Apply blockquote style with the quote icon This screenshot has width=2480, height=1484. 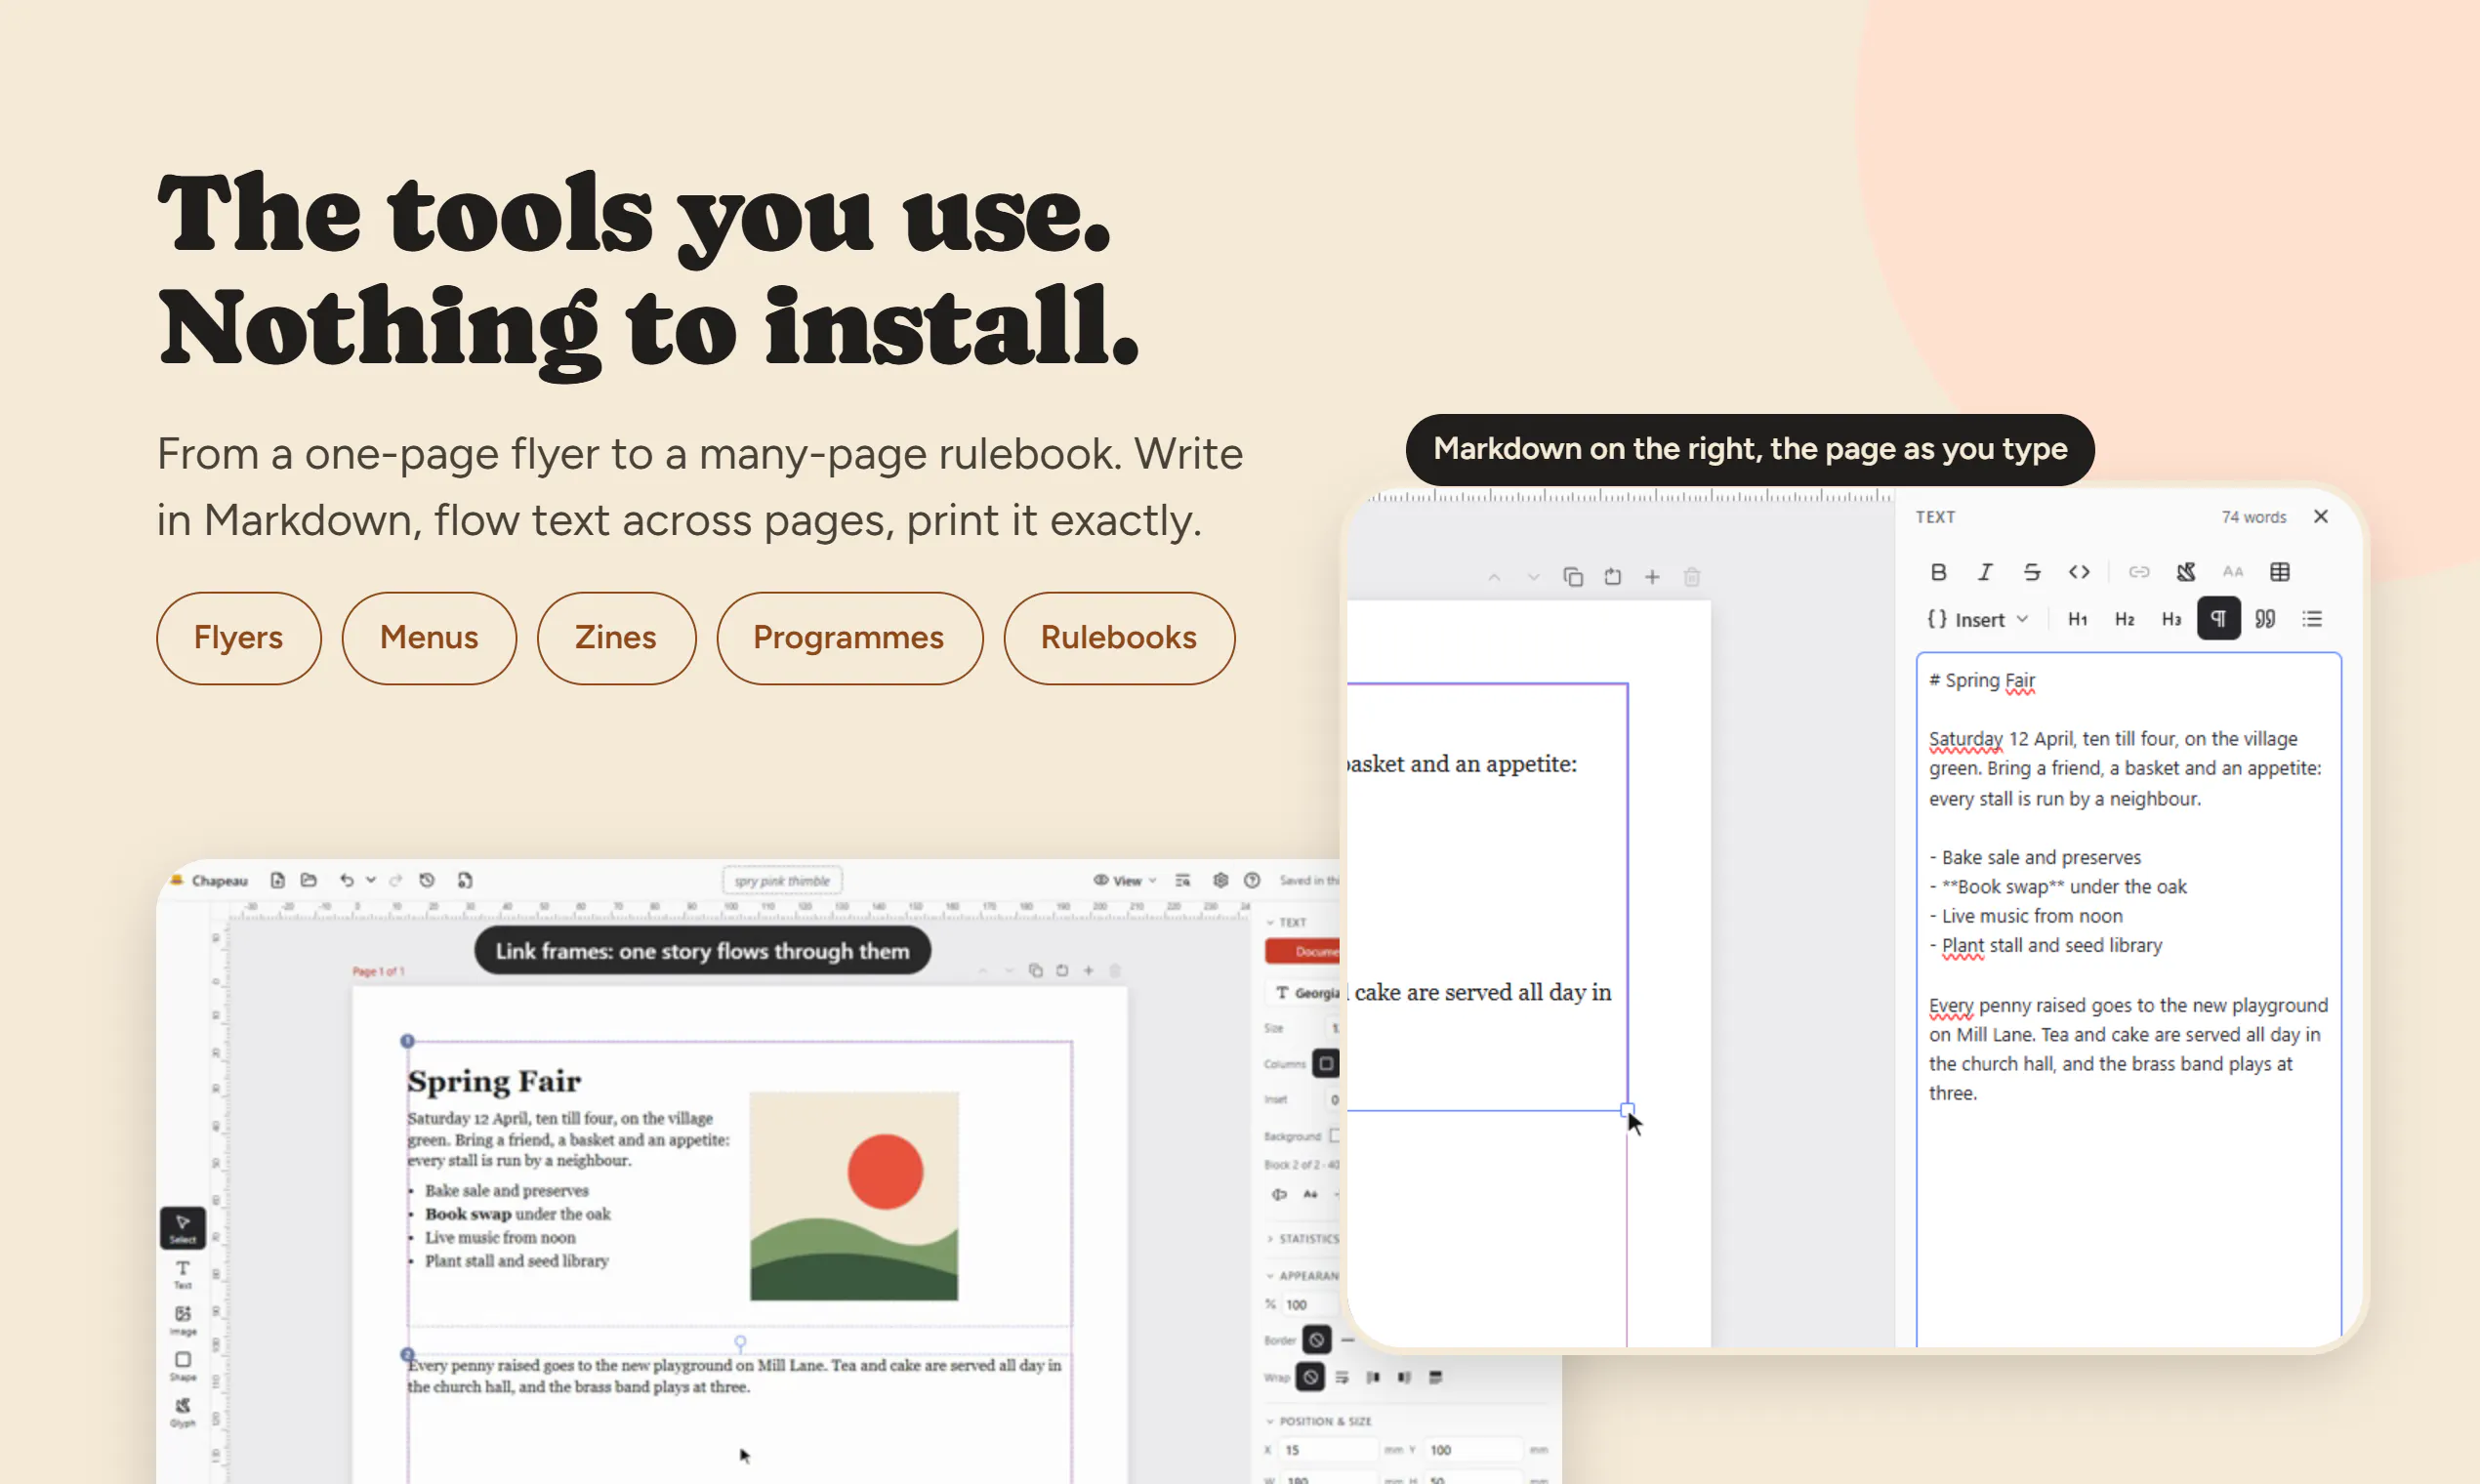(2265, 619)
